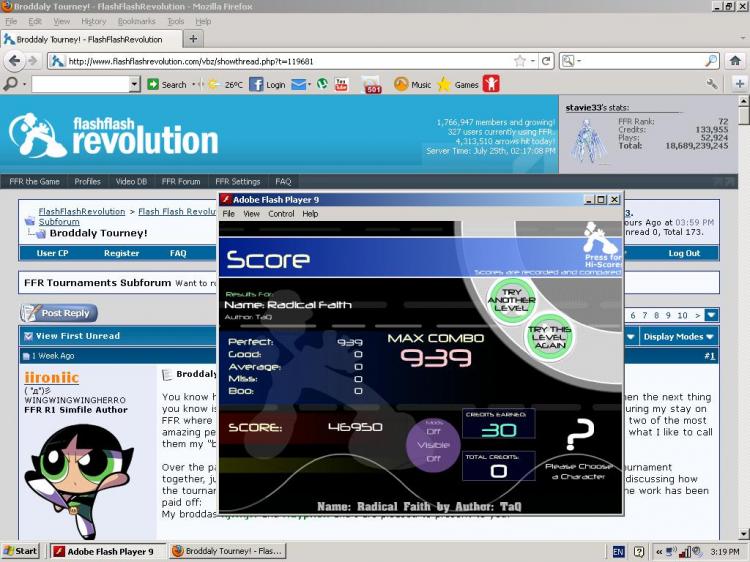Click the Post Reply button
750x562 pixels.
[x=59, y=313]
